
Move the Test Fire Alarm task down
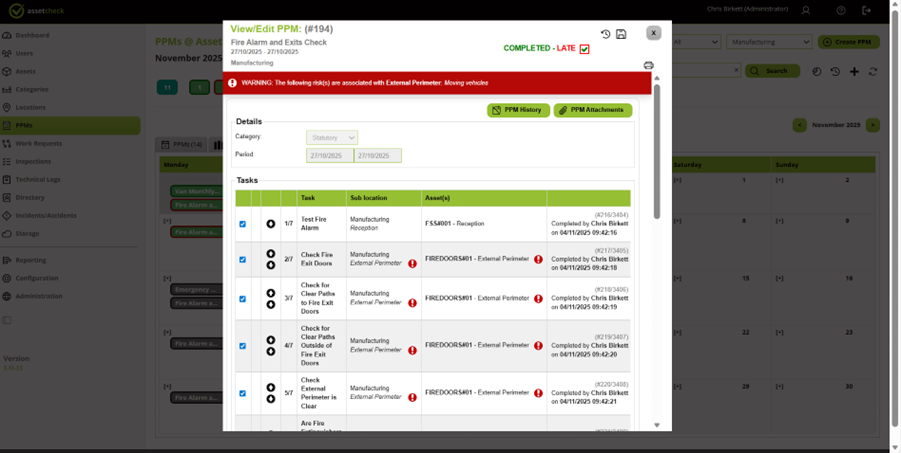[271, 224]
